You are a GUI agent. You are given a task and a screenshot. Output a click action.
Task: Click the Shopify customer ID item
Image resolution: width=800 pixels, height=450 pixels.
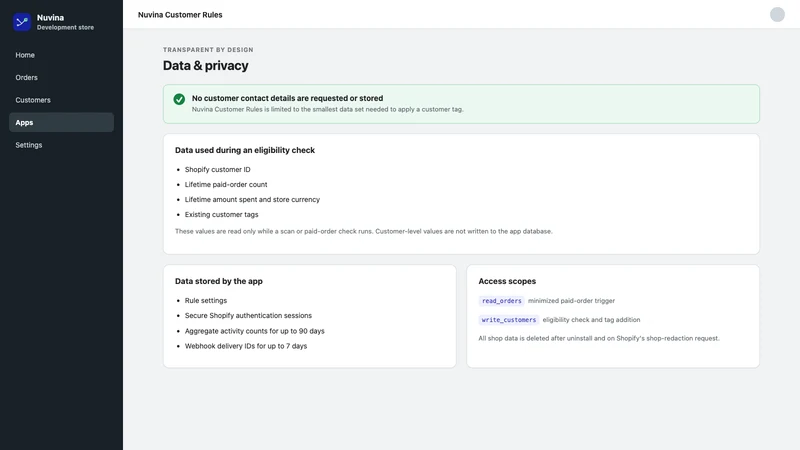(x=217, y=169)
